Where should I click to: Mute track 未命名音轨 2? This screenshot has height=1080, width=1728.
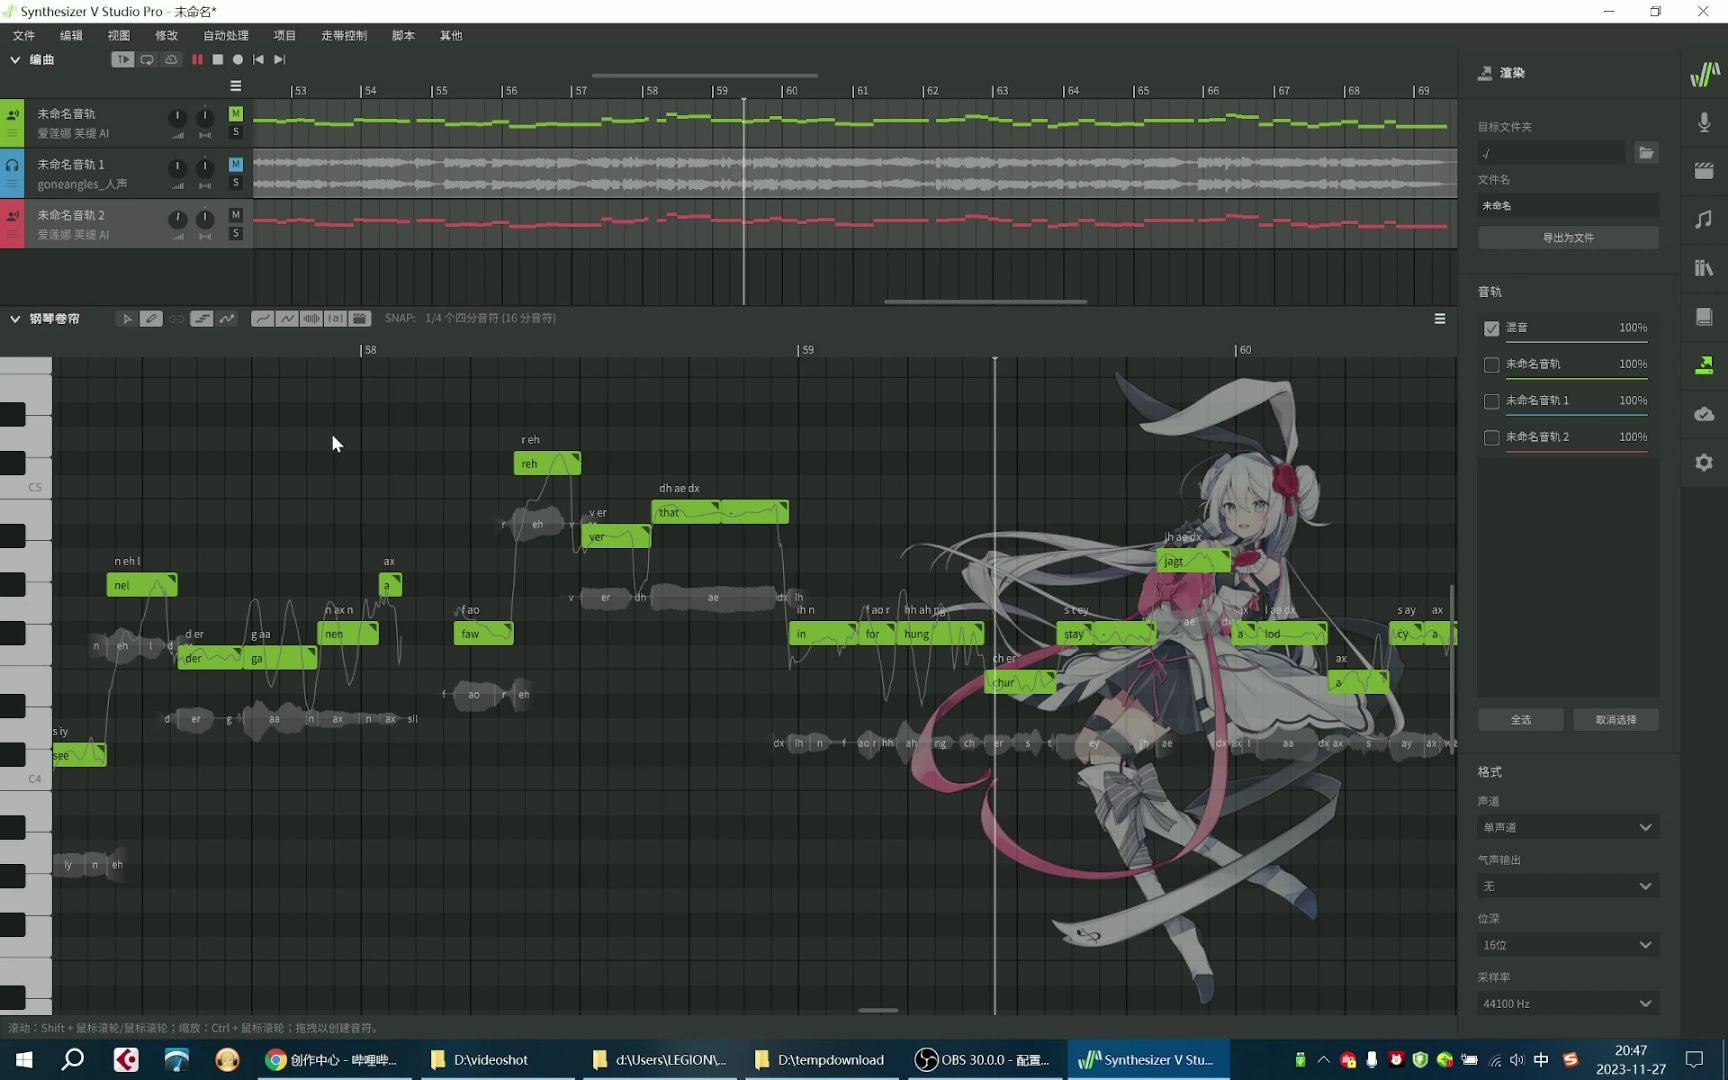pos(236,215)
